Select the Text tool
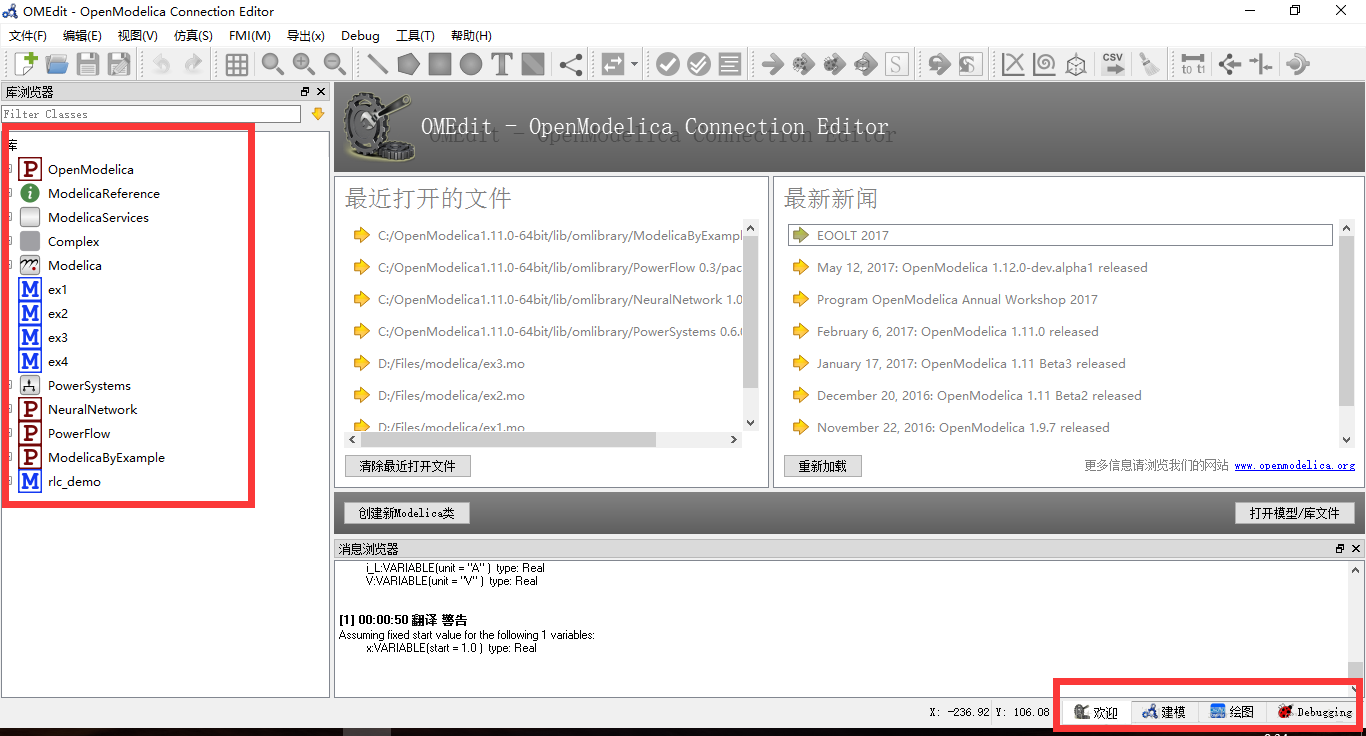Viewport: 1366px width, 736px height. click(x=502, y=65)
